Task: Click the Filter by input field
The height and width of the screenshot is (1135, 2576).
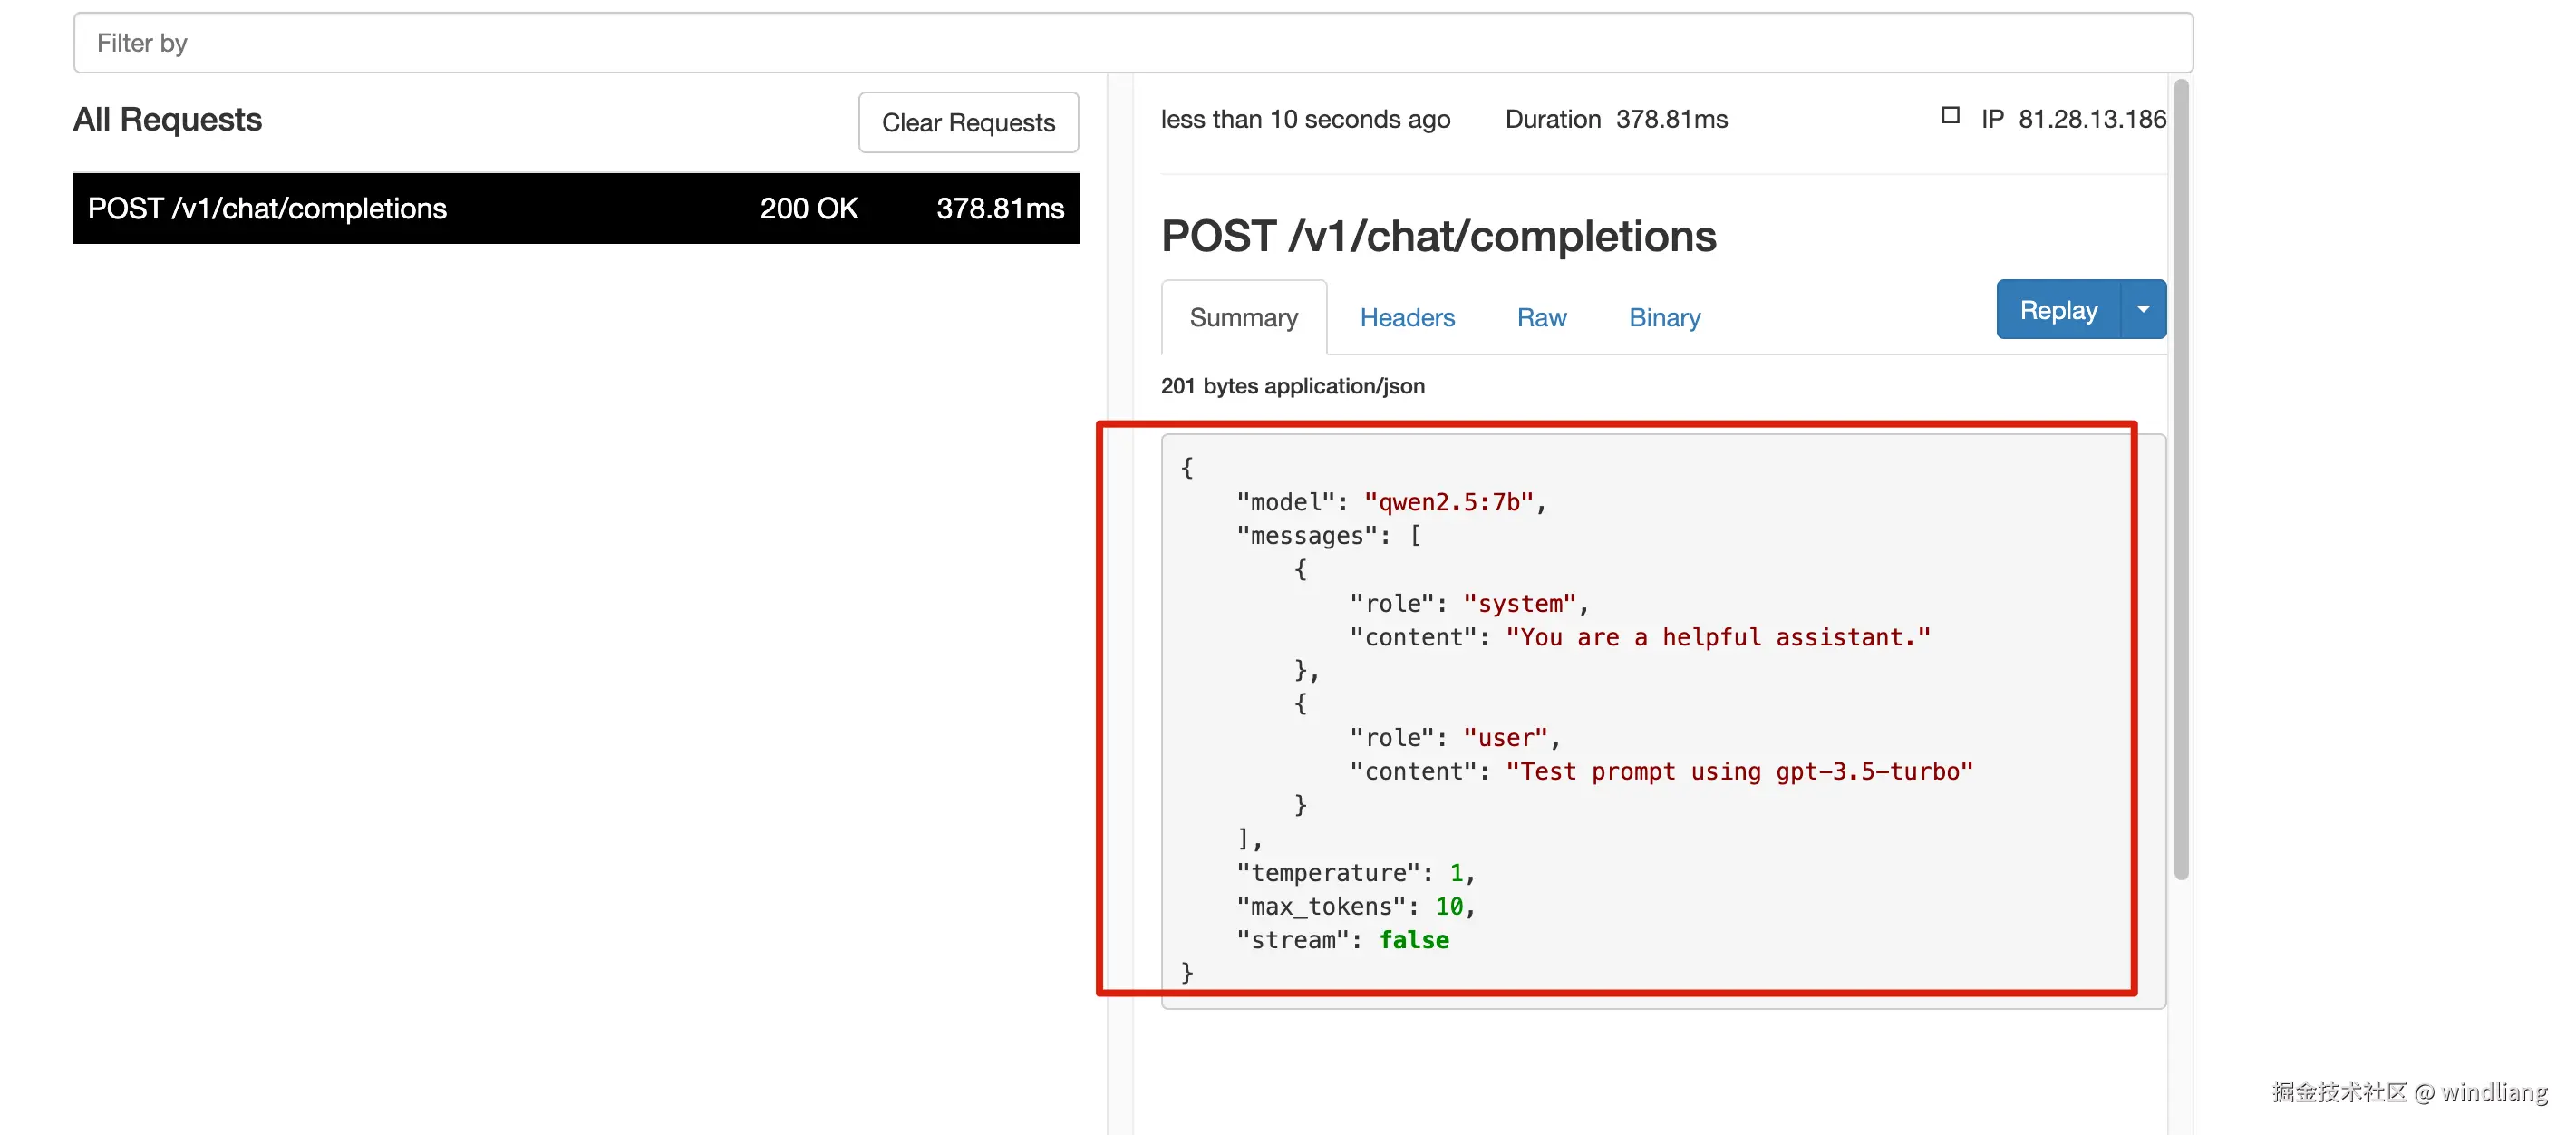Action: pyautogui.click(x=1133, y=43)
